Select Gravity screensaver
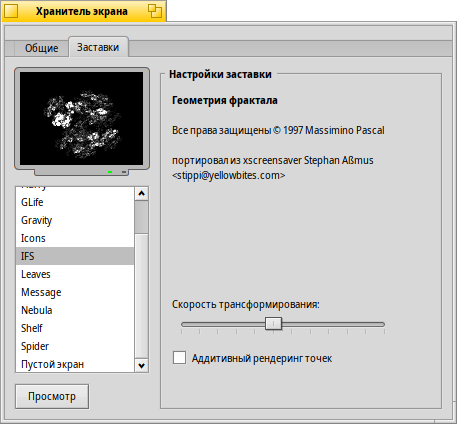 click(x=75, y=220)
